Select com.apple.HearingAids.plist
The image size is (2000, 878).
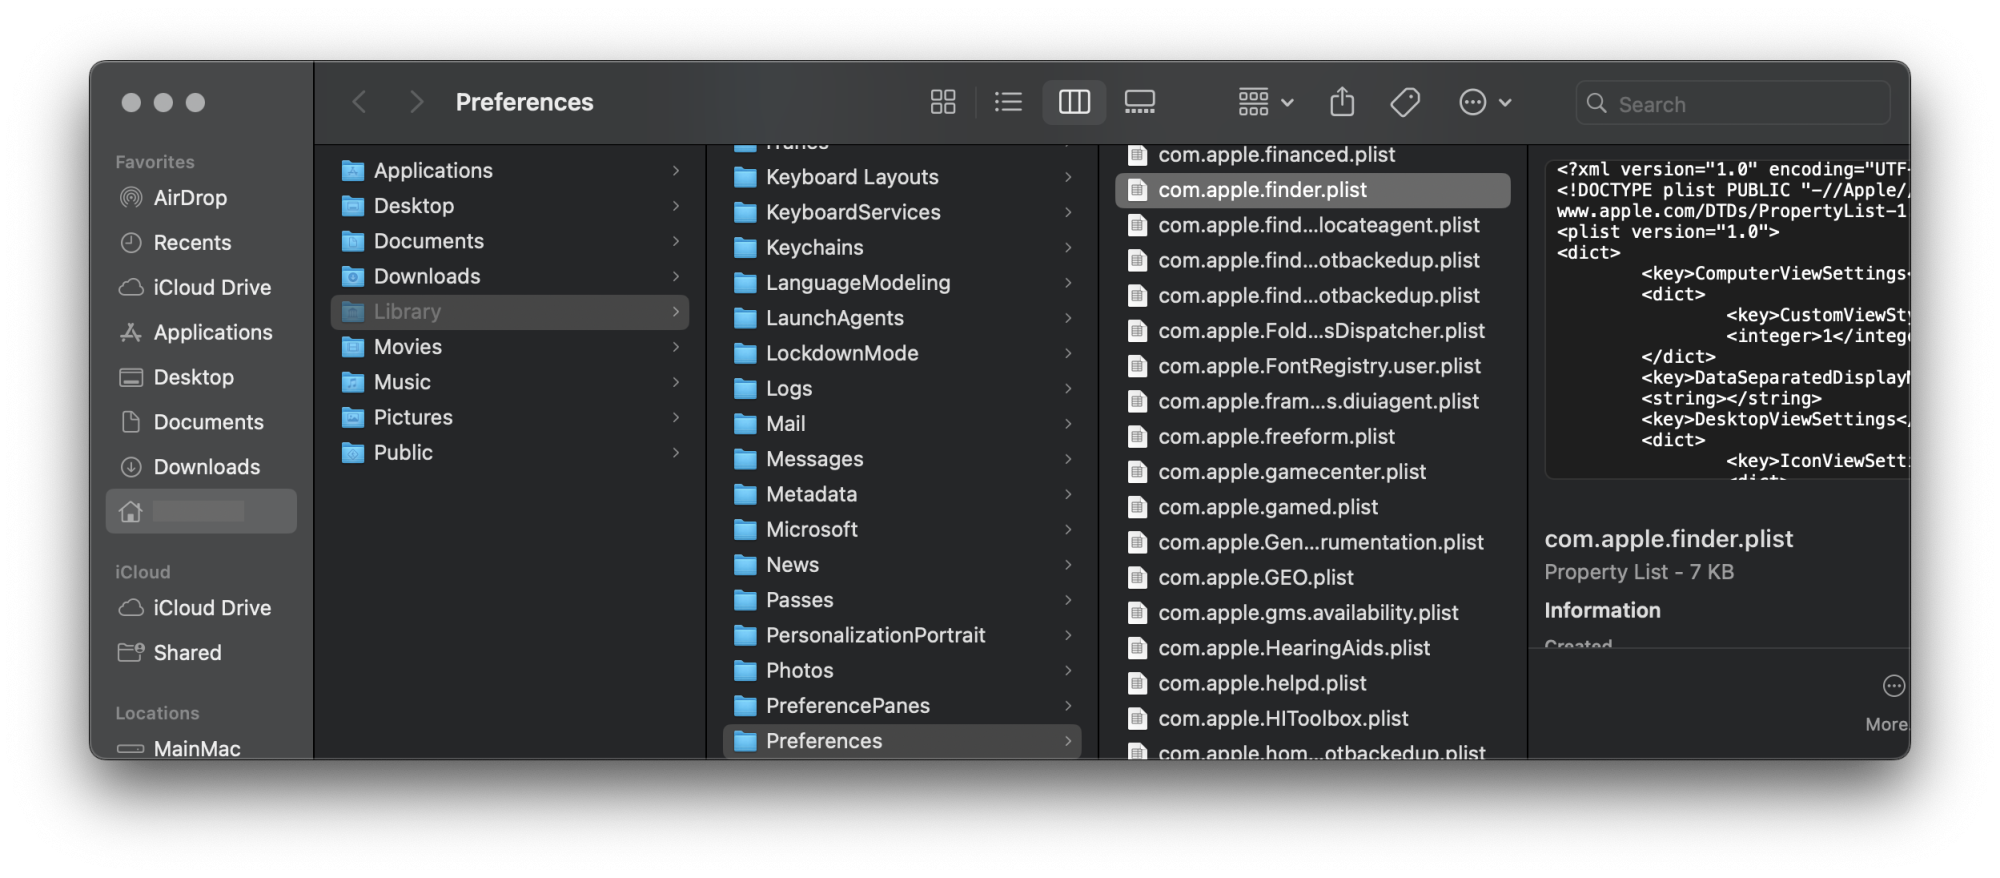1312,648
